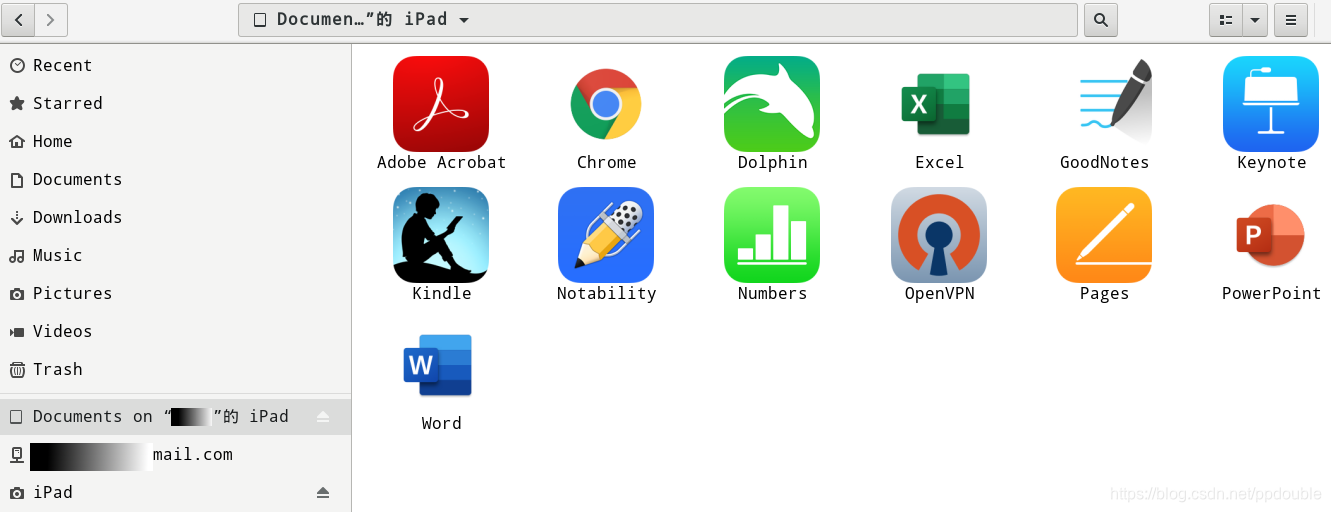The width and height of the screenshot is (1331, 512).
Task: Open the Pages app folder
Action: click(1104, 235)
